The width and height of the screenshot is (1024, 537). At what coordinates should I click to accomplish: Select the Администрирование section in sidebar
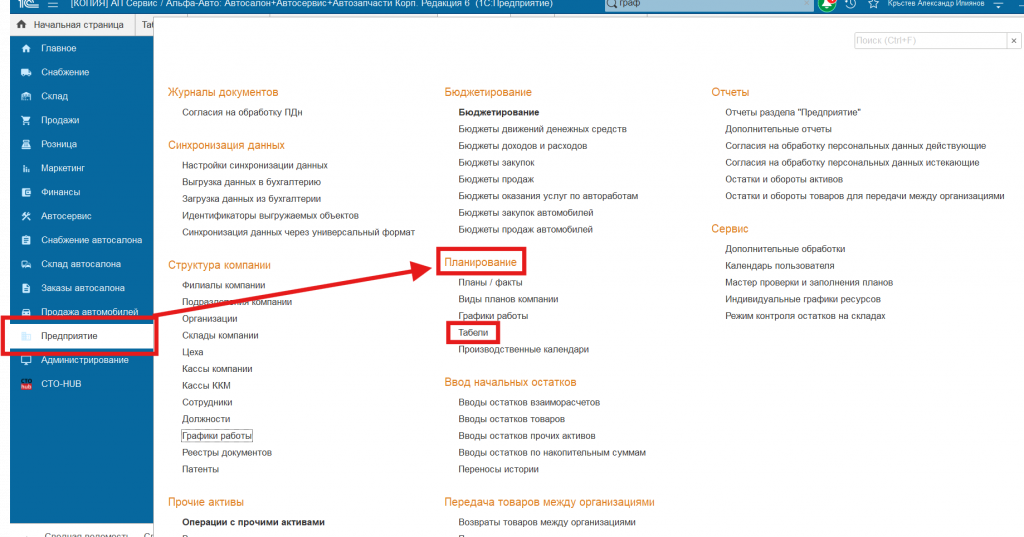(x=84, y=360)
